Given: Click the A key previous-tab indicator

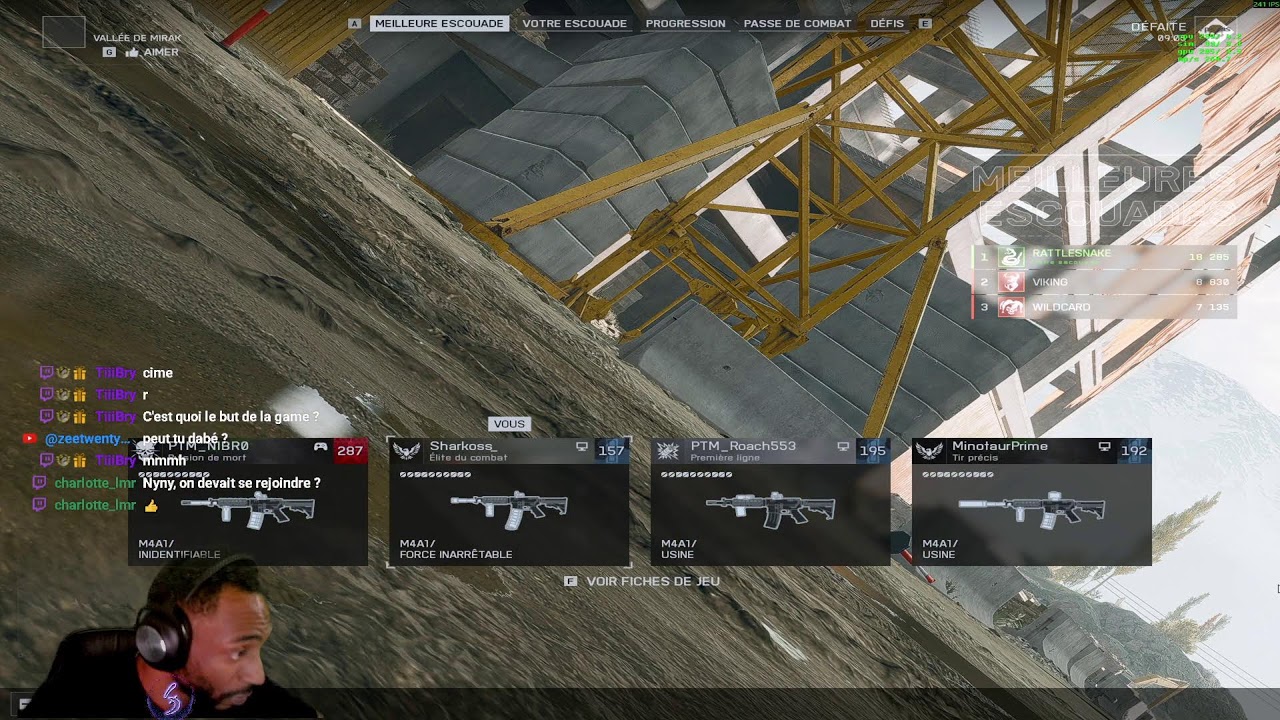Looking at the screenshot, I should [x=354, y=23].
